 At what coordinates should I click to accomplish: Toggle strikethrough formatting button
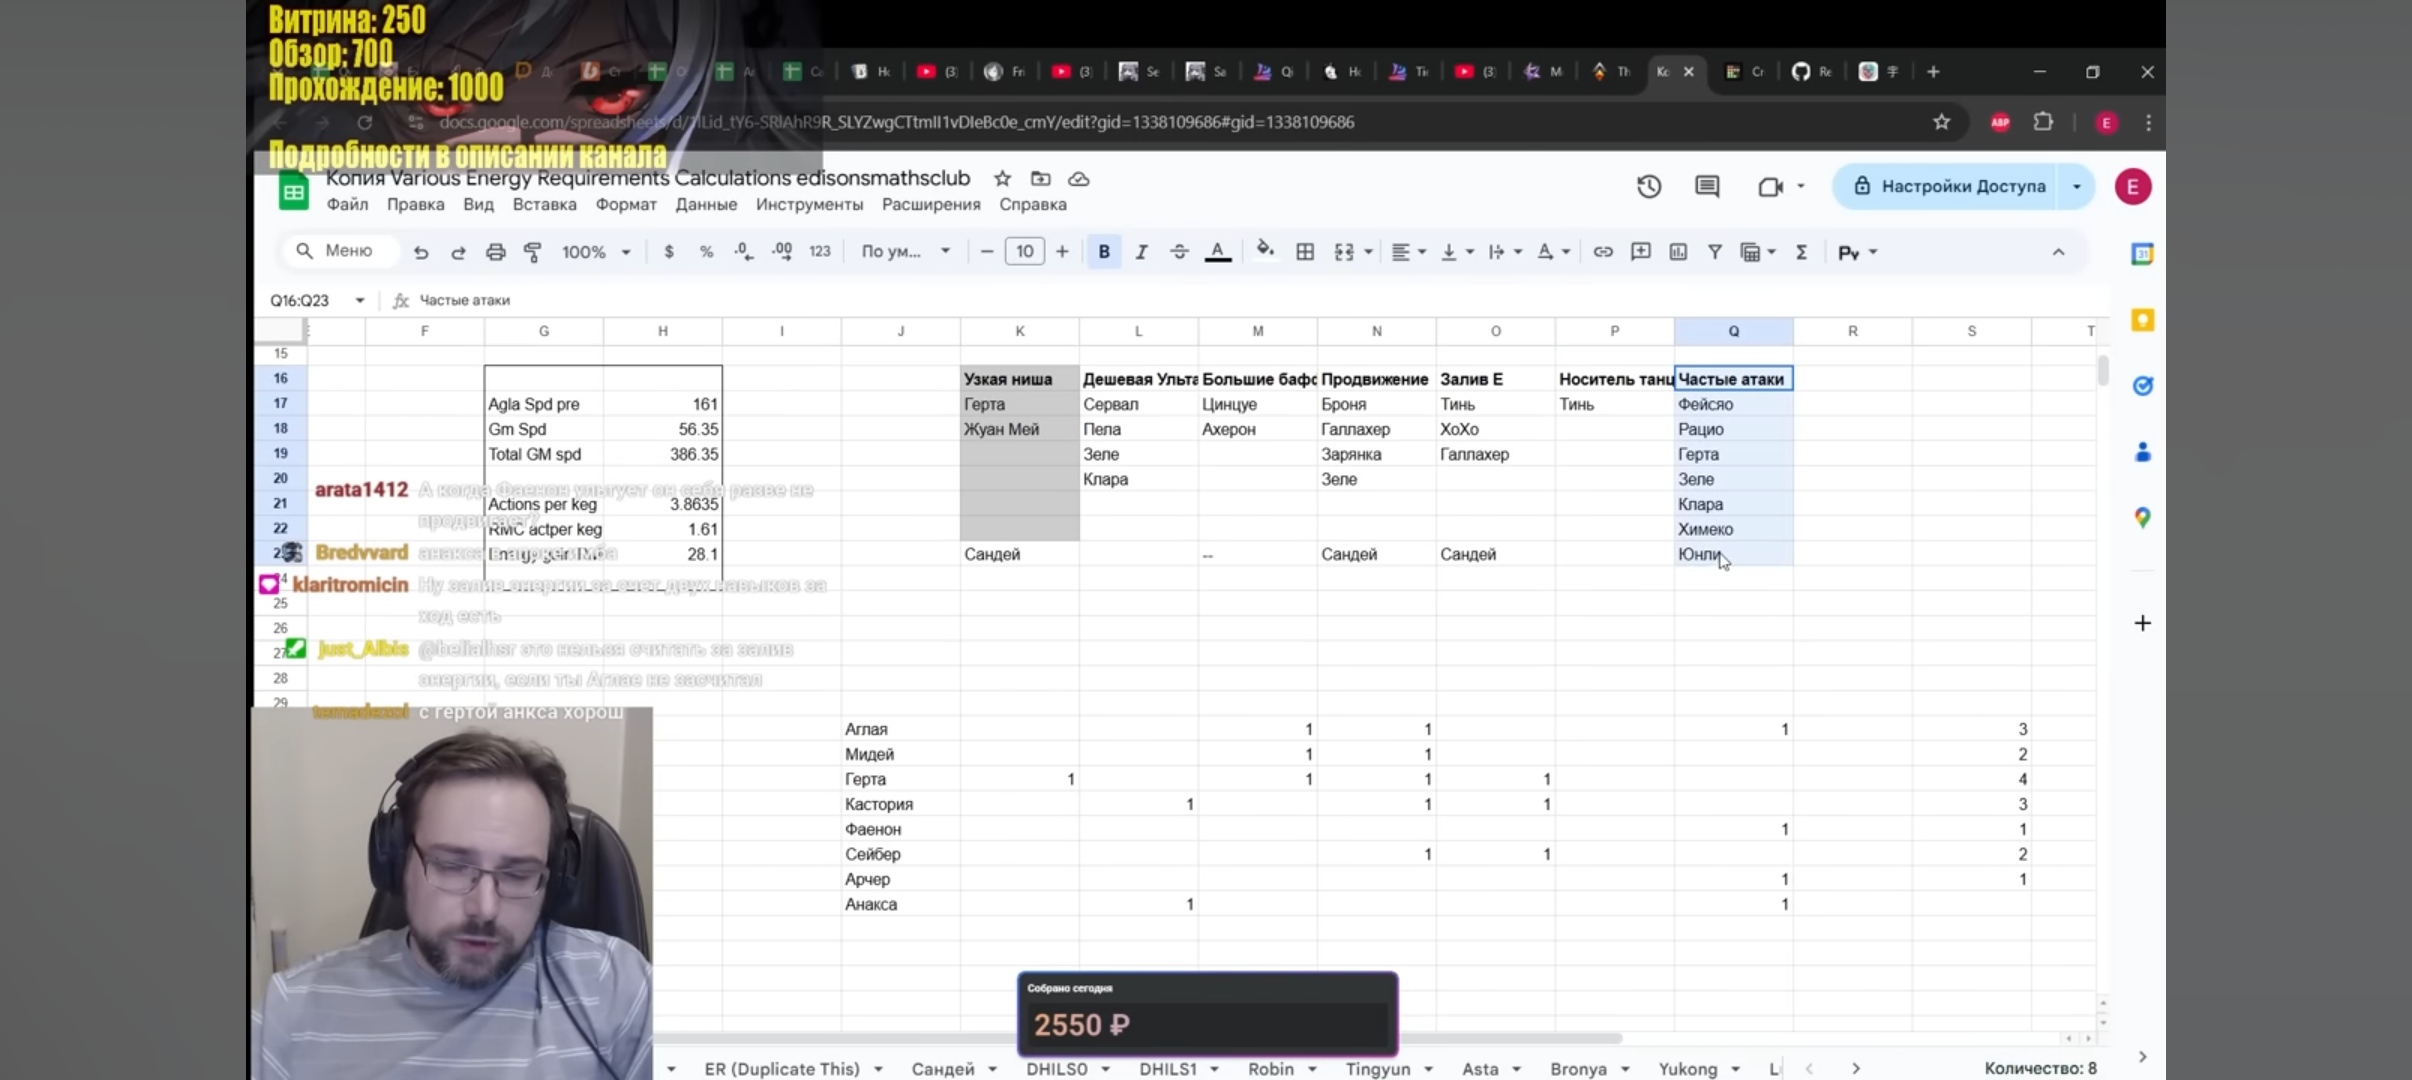[1179, 252]
